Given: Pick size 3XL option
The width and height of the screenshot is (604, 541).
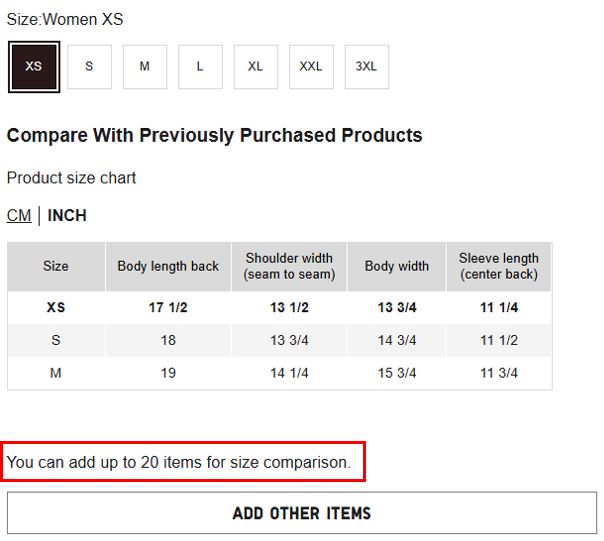Looking at the screenshot, I should pos(366,67).
